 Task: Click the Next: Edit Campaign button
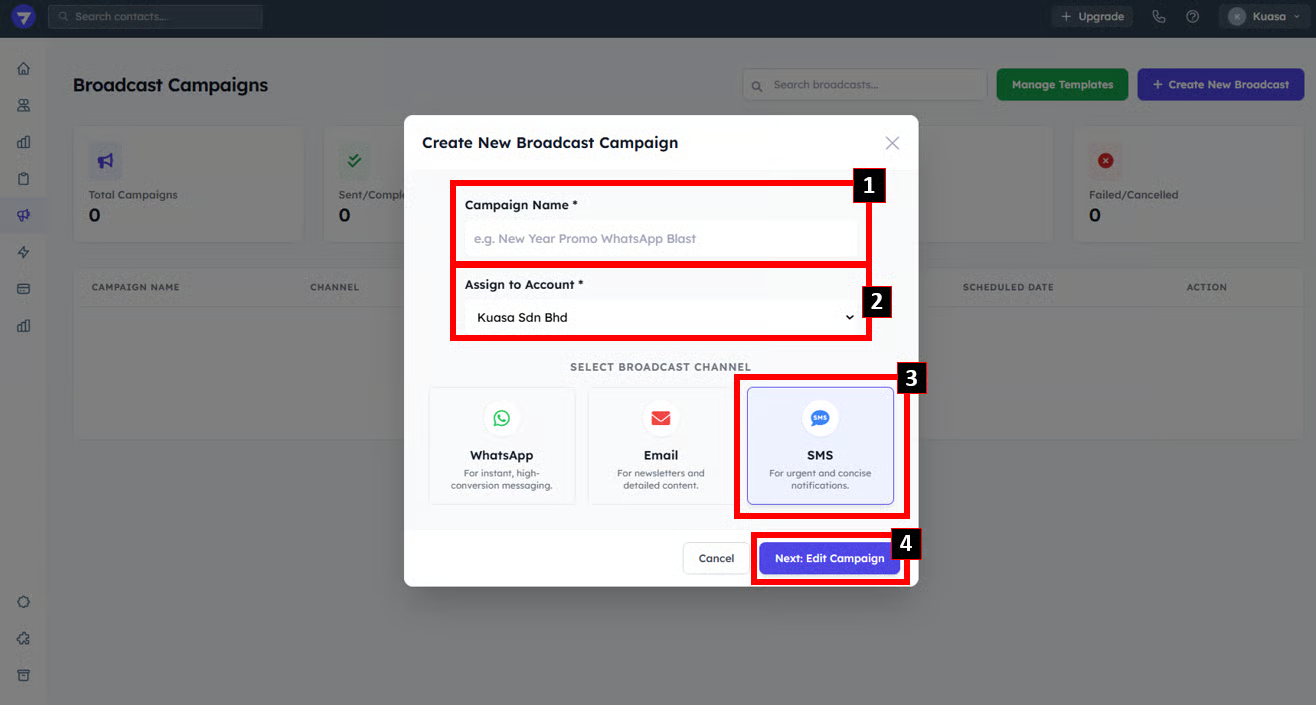point(829,558)
